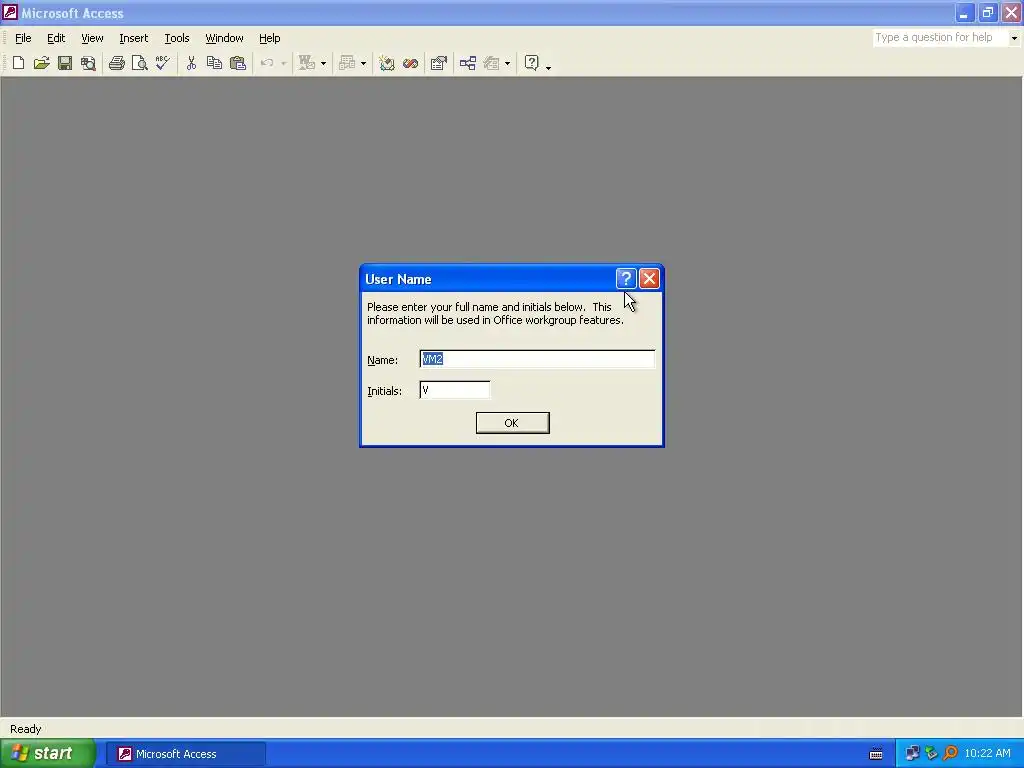Expand the help question box dropdown
This screenshot has width=1024, height=768.
[1014, 38]
